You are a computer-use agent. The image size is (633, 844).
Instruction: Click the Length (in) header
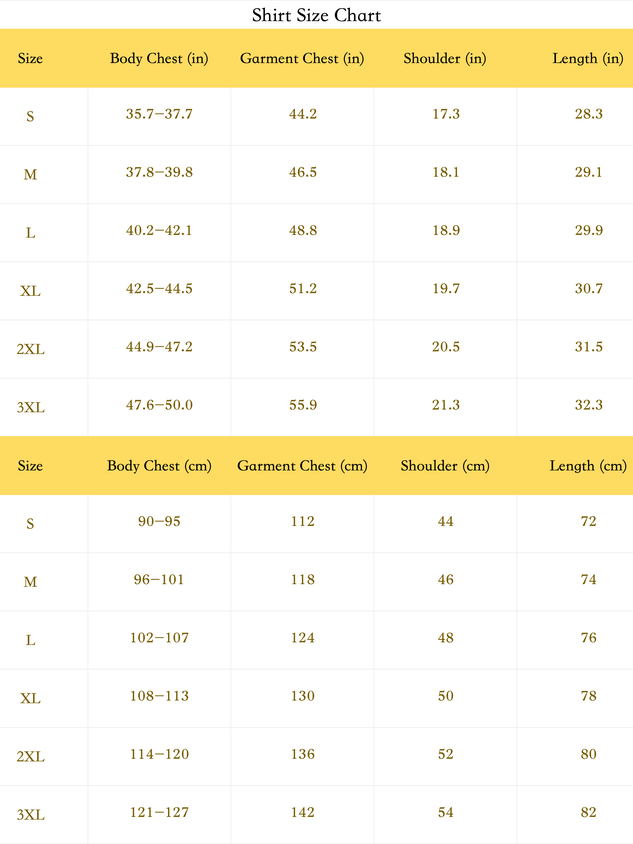click(x=588, y=58)
